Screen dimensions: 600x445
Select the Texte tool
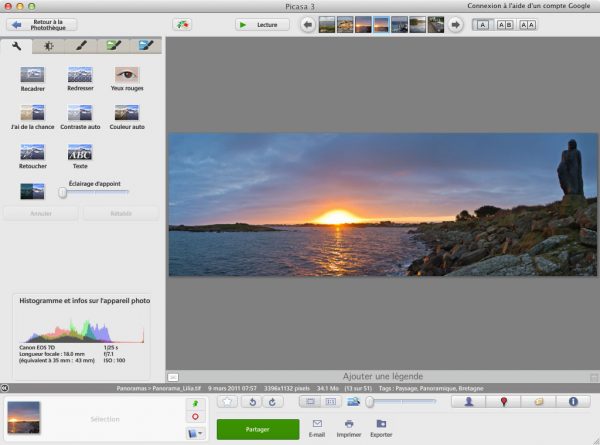tap(80, 152)
